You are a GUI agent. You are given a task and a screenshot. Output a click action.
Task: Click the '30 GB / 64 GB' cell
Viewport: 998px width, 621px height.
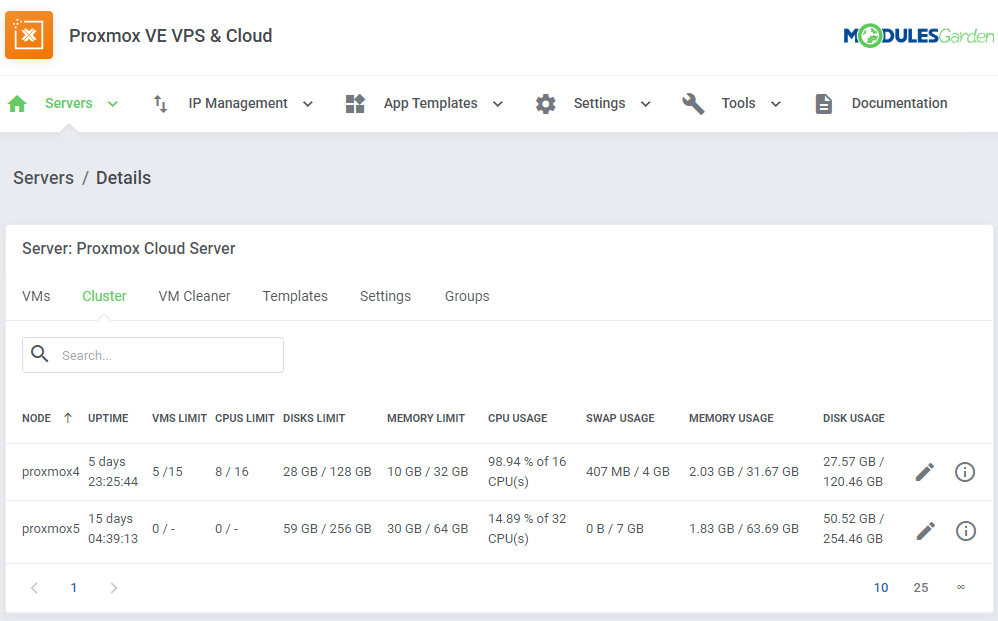tap(427, 529)
